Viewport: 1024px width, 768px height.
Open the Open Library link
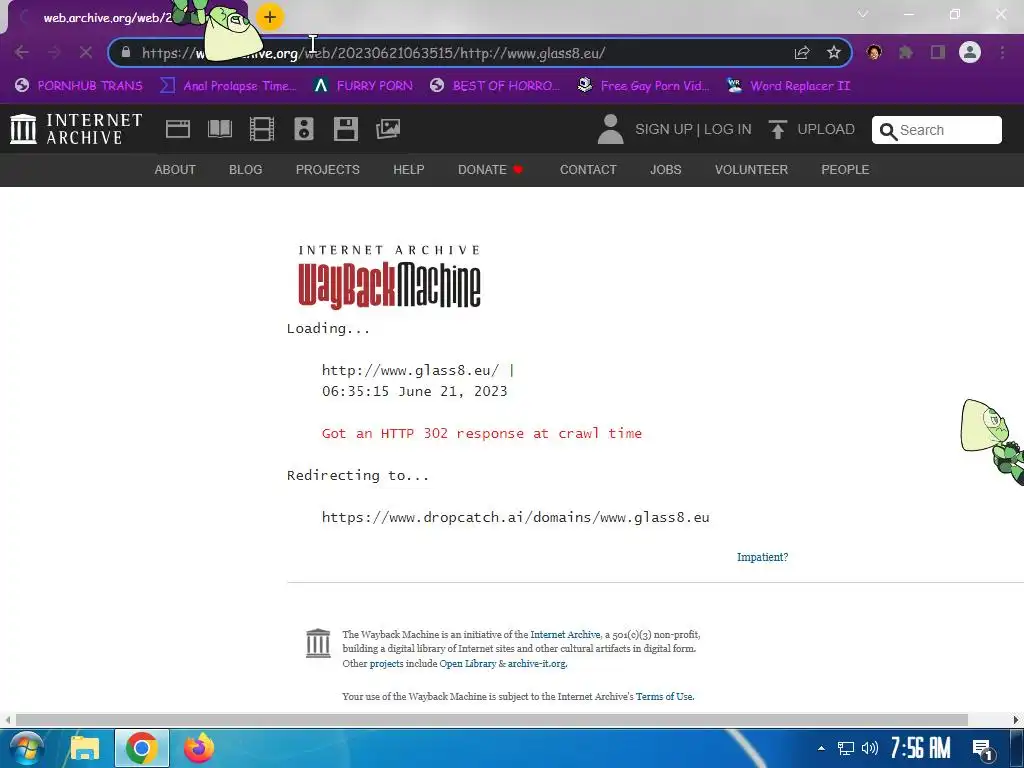(x=468, y=664)
